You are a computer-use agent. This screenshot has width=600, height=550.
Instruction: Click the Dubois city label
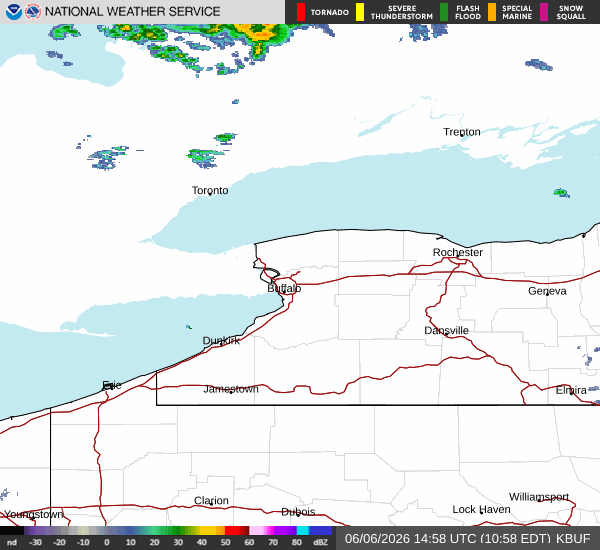298,512
